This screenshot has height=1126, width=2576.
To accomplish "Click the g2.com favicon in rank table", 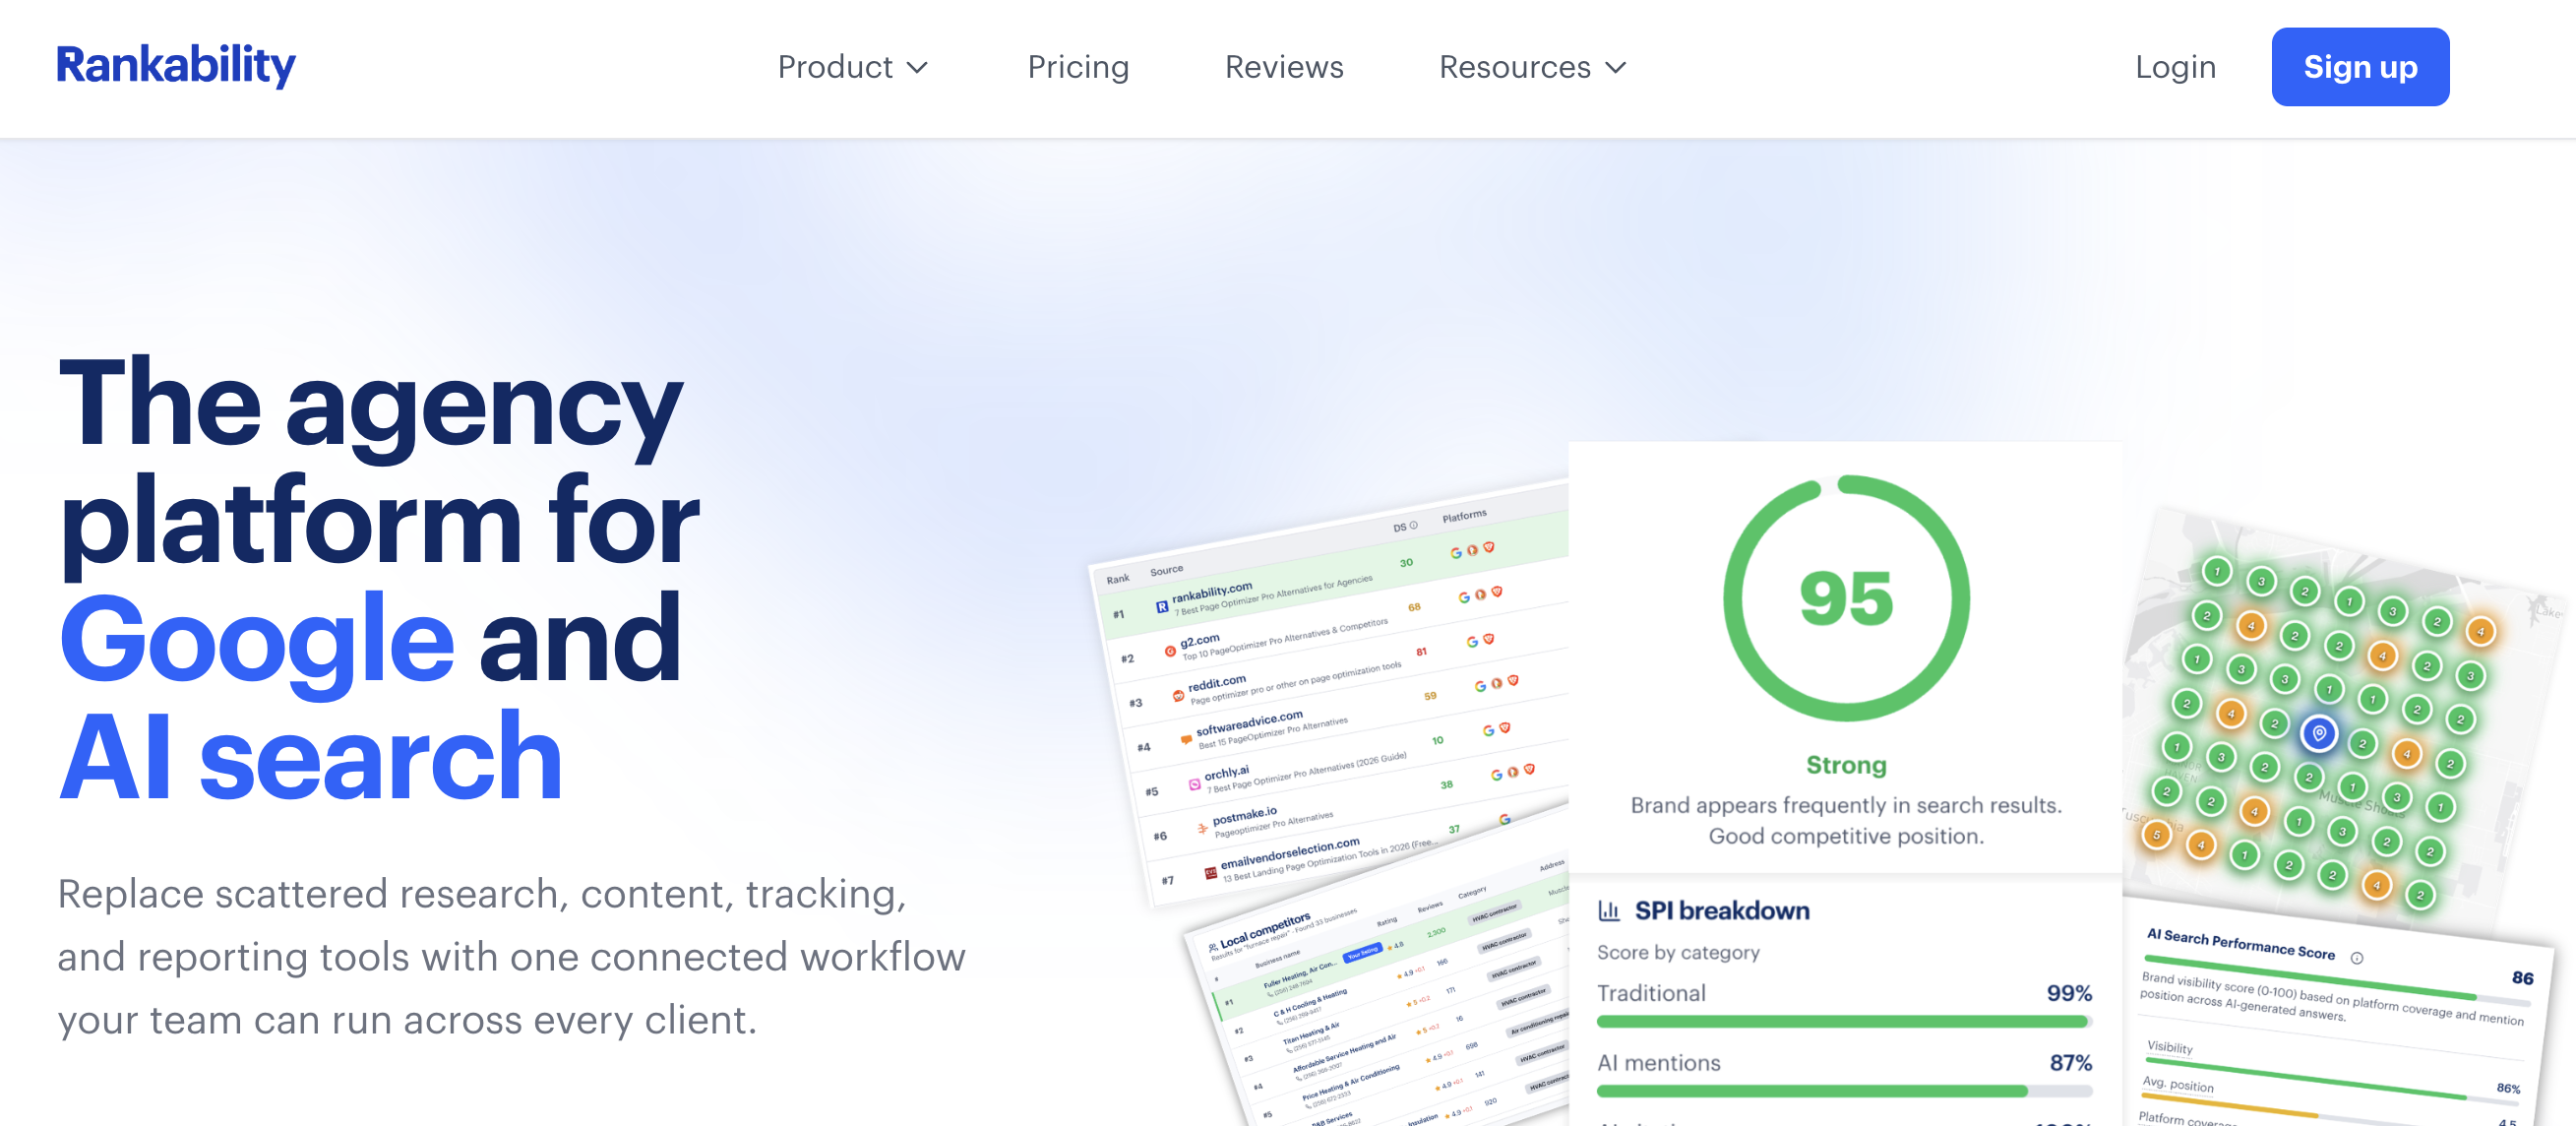I will (x=1170, y=651).
